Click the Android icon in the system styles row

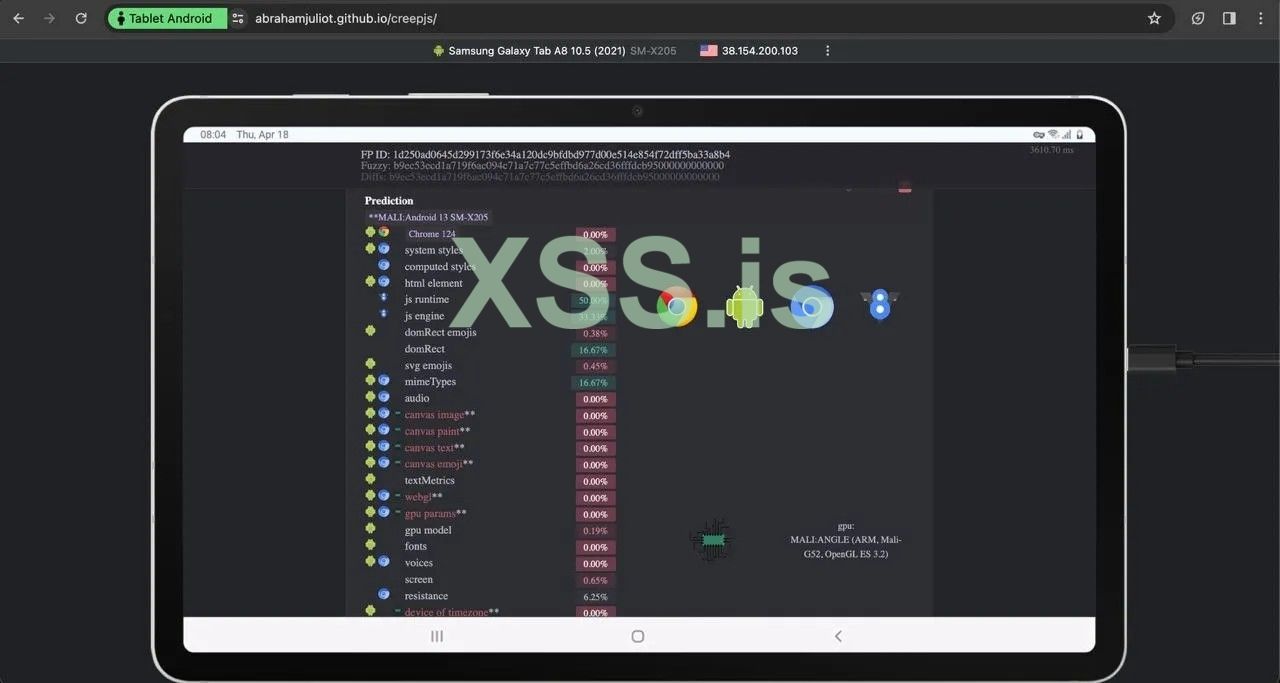(x=370, y=248)
